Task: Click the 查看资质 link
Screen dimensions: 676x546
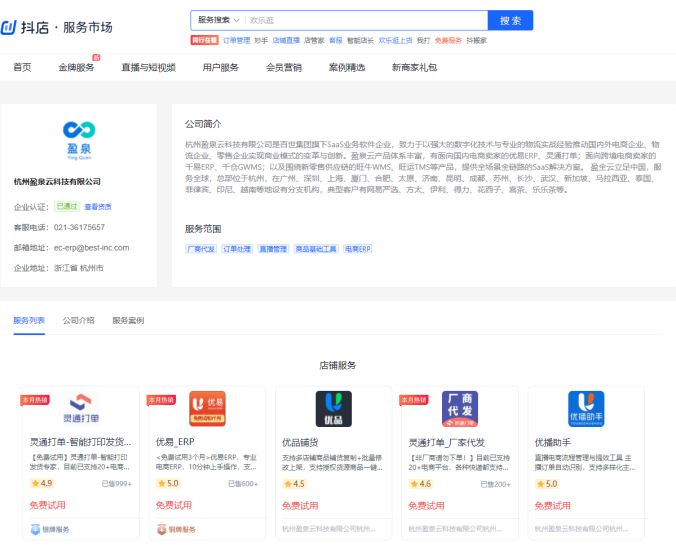Action: pyautogui.click(x=98, y=207)
